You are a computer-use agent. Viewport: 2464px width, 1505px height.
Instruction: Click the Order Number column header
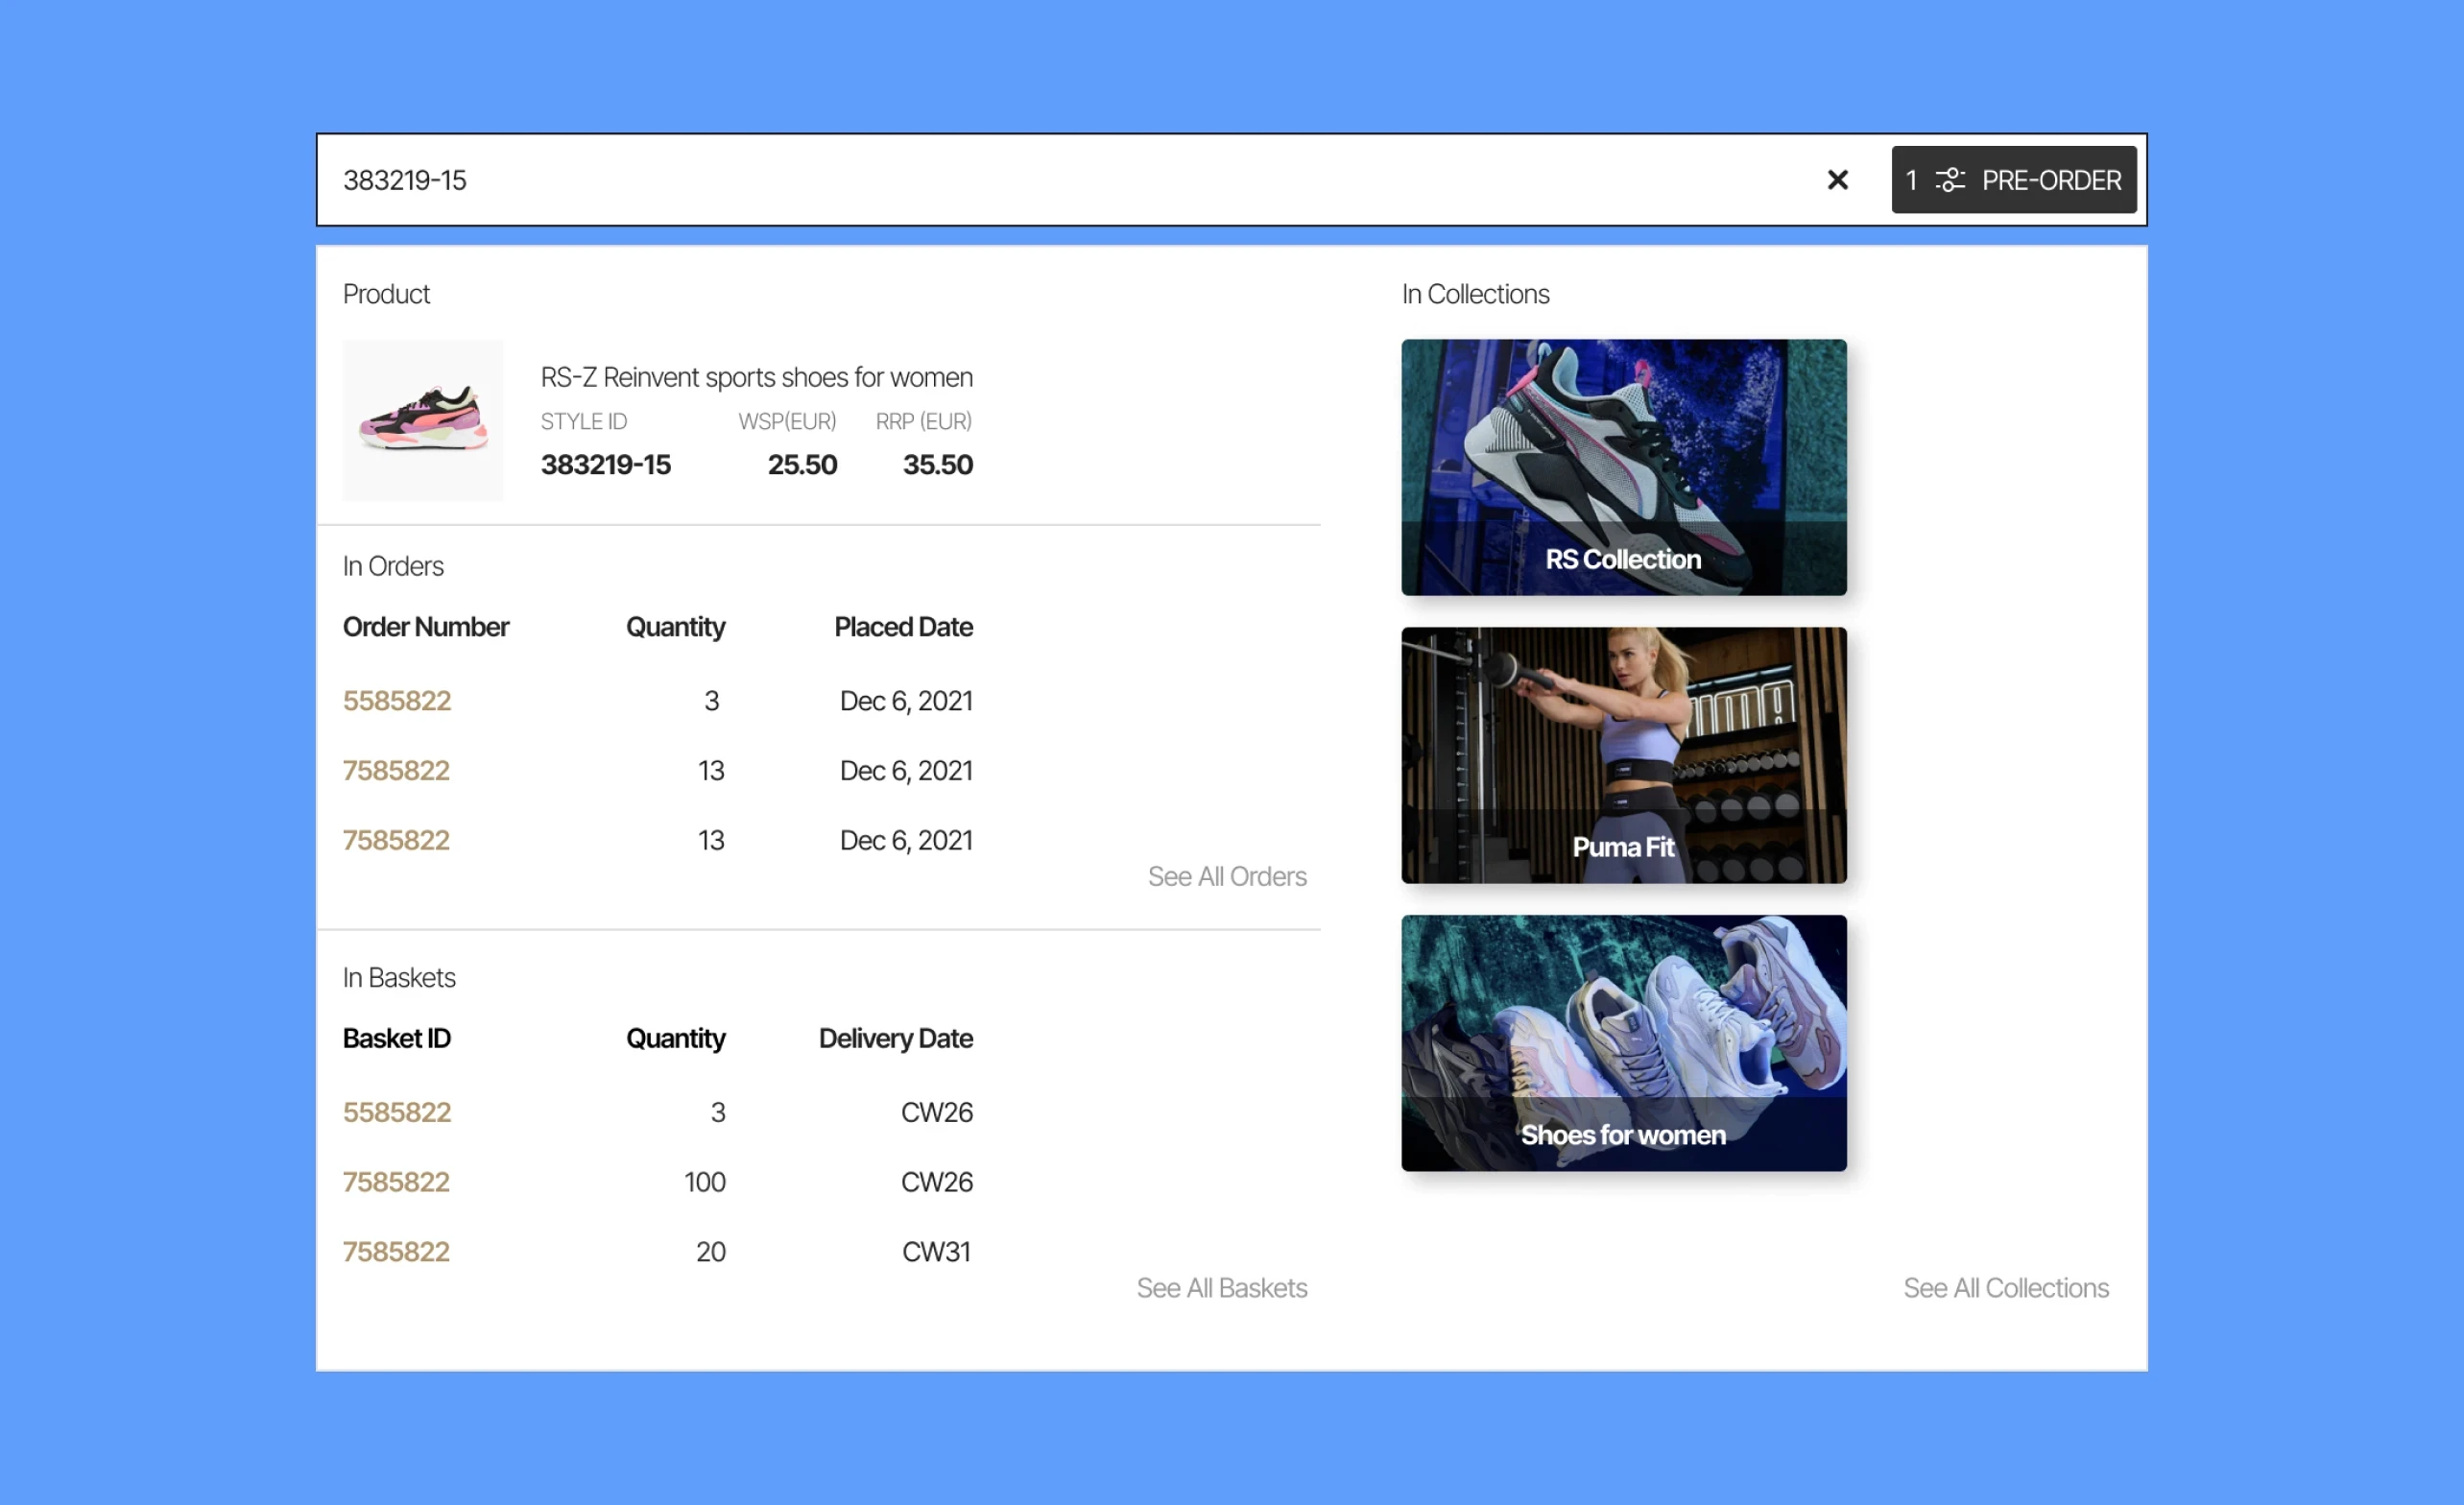point(426,627)
